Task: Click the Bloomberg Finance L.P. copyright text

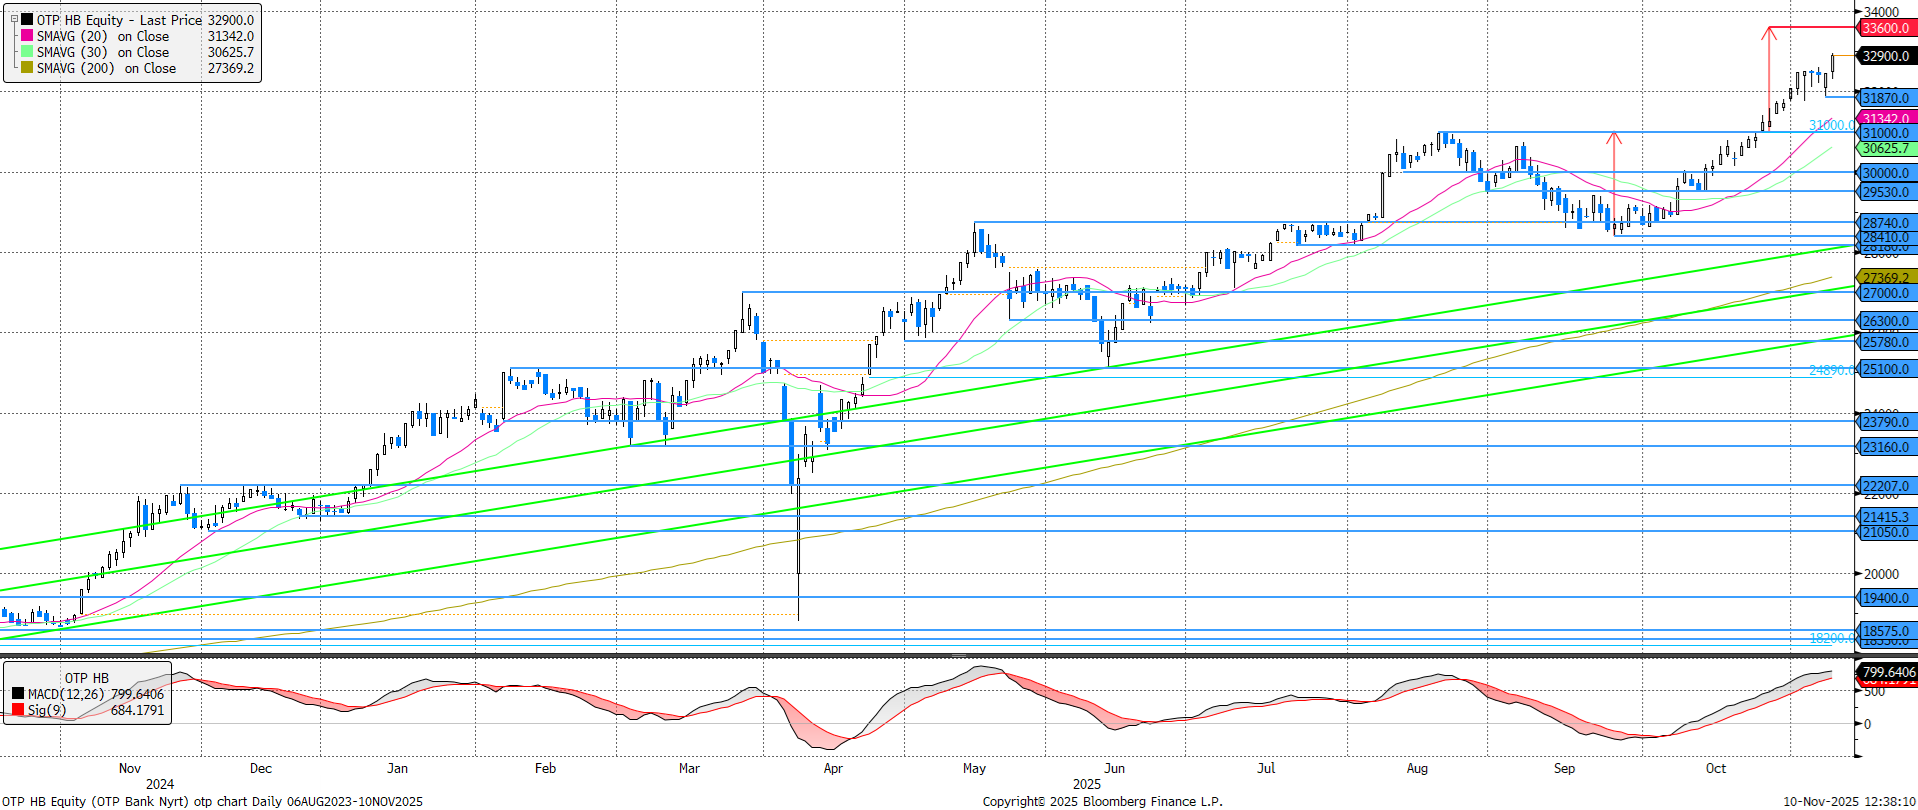Action: point(1102,801)
